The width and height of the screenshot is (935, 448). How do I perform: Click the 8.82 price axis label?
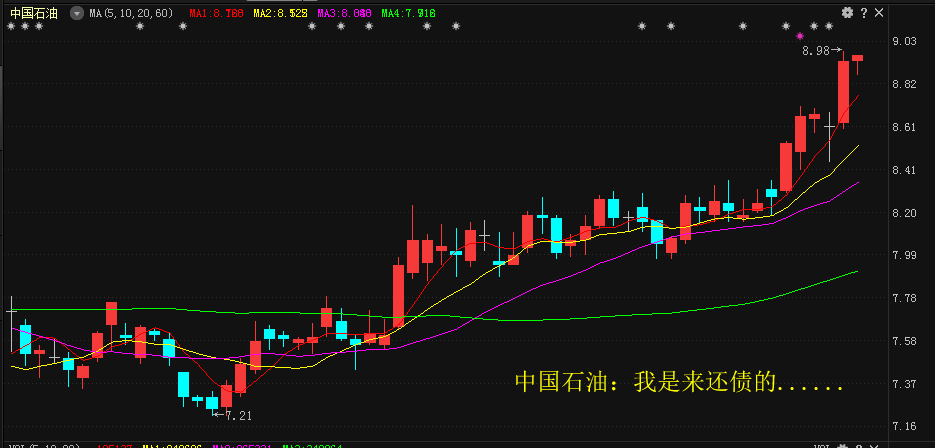pyautogui.click(x=906, y=84)
